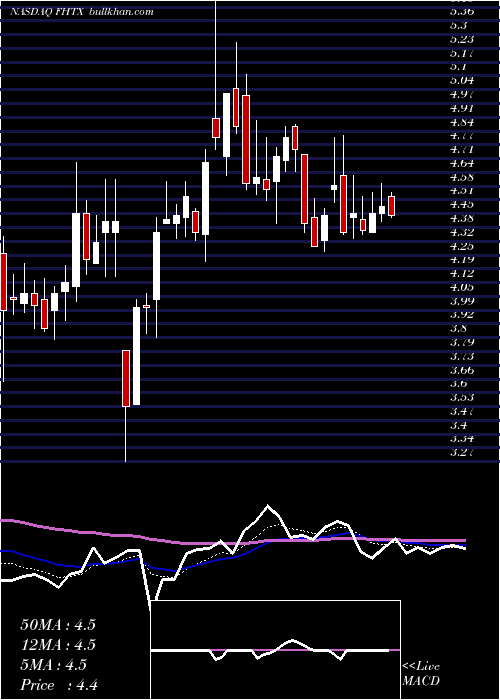Click the Price : 4.4 readout
500x700 pixels.
click(x=59, y=685)
